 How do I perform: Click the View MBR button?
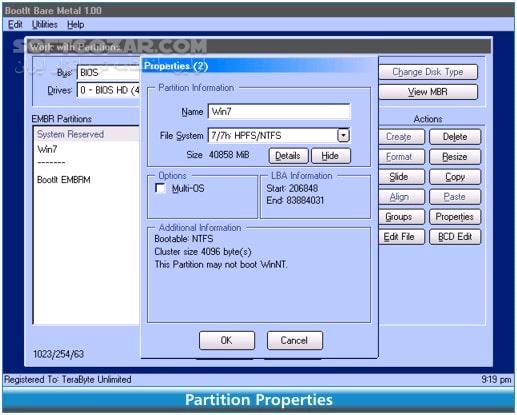click(428, 92)
